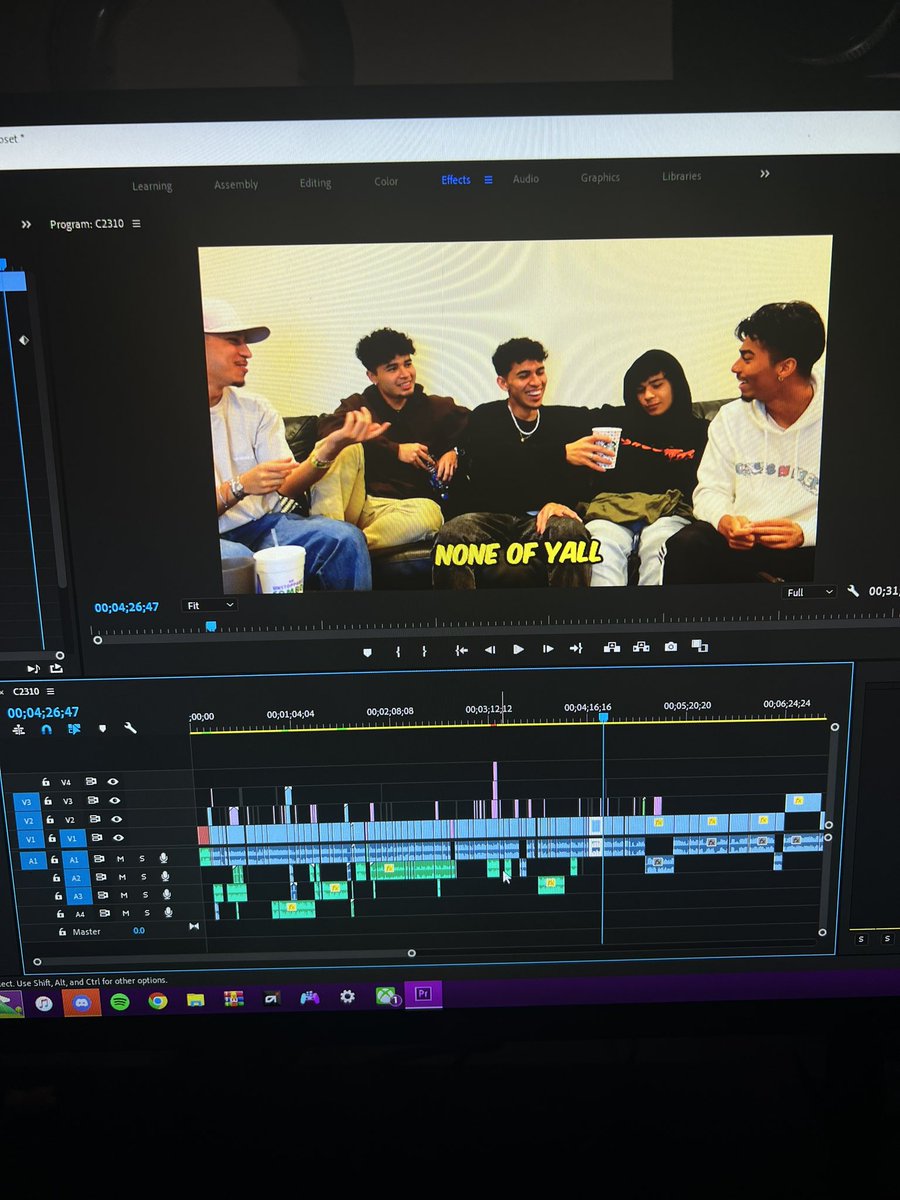
Task: Hide track V1 with its eye icon
Action: [118, 837]
